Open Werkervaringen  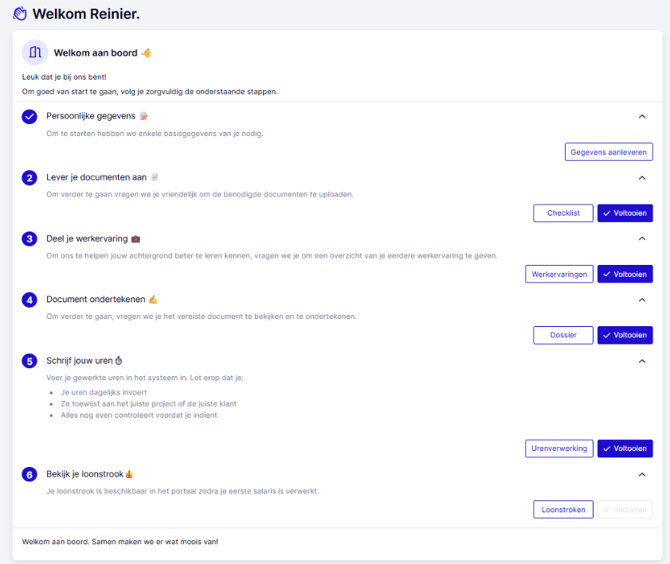(x=559, y=274)
